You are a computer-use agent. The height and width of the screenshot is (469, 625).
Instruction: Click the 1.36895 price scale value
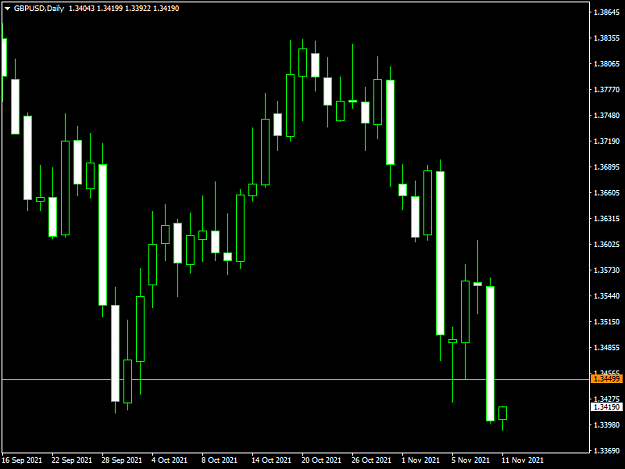click(607, 167)
